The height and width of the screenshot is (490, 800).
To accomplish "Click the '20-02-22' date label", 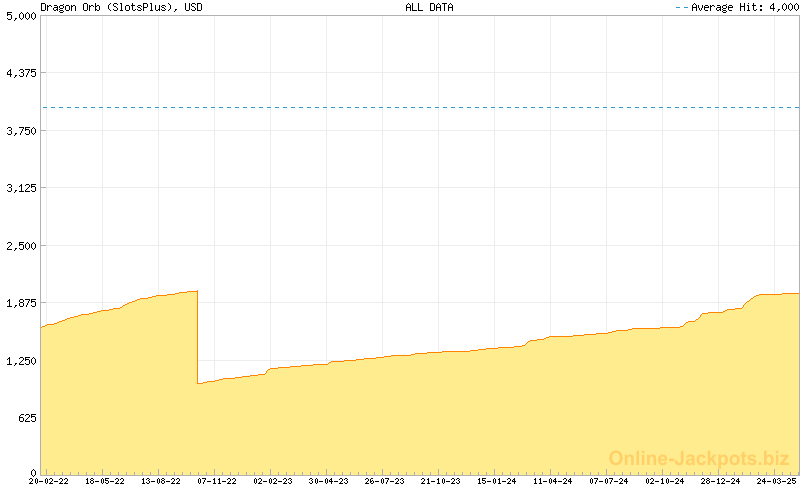I will point(48,481).
